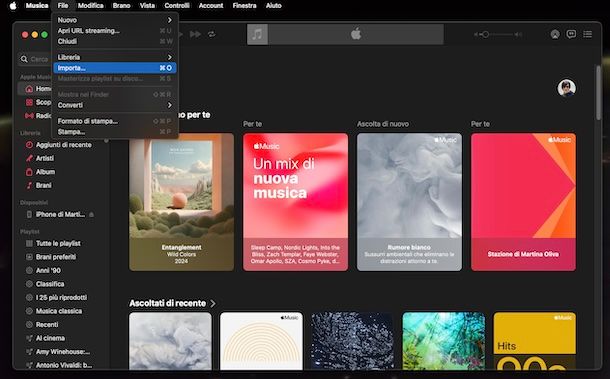Open Stazione di Martina Oliva card
Image resolution: width=610 pixels, height=379 pixels.
[x=523, y=202]
